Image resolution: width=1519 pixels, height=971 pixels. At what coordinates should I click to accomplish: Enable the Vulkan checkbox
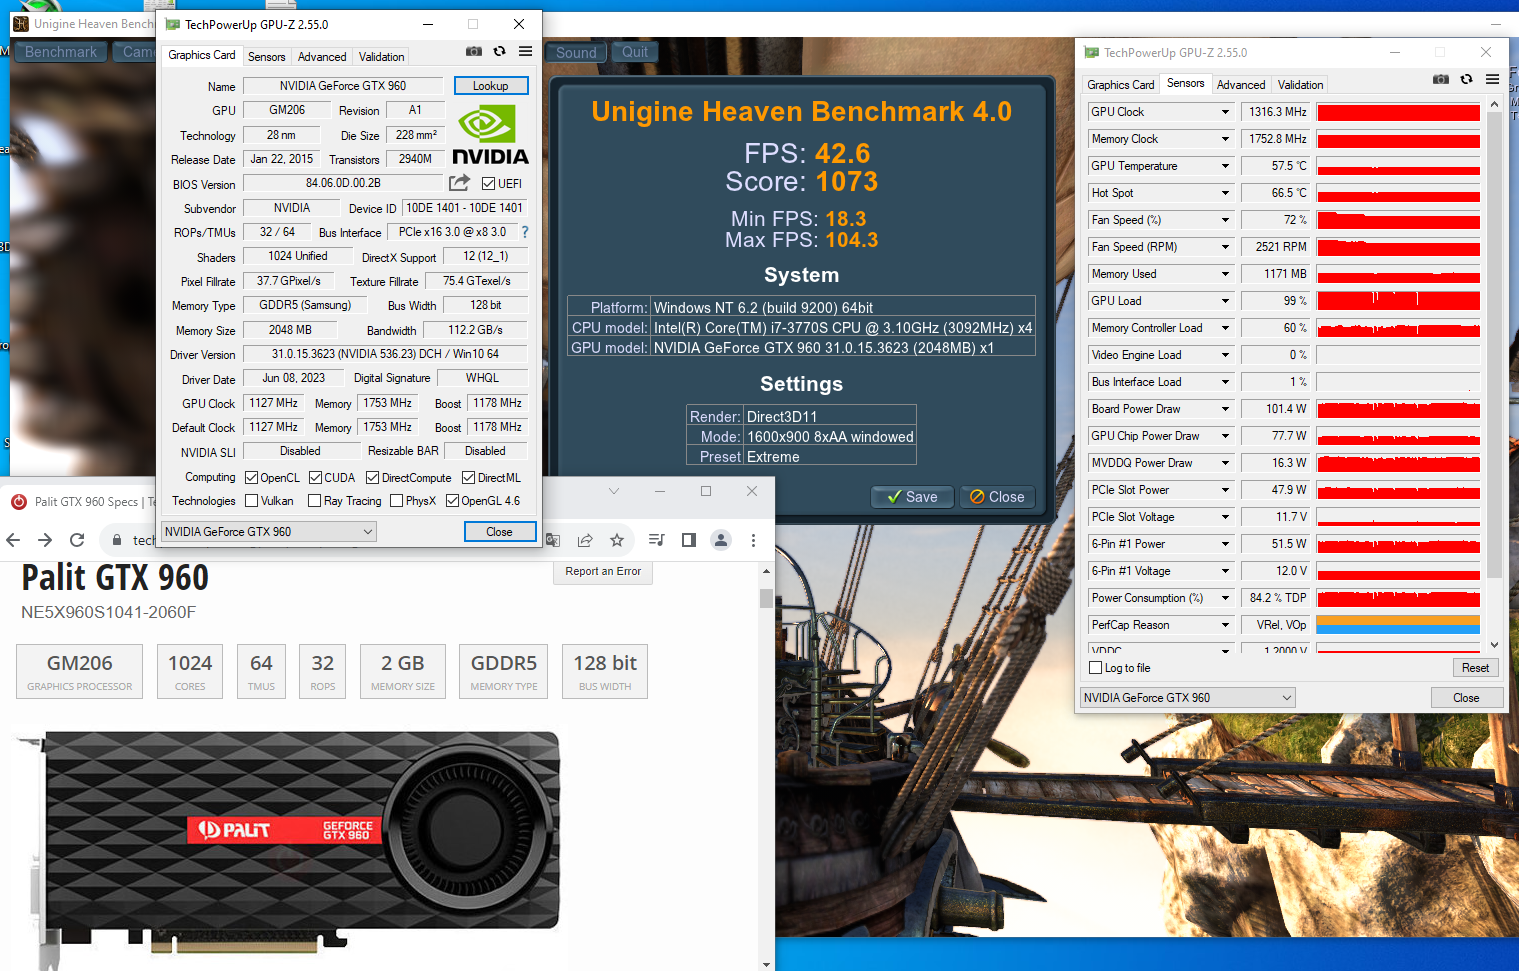point(252,501)
